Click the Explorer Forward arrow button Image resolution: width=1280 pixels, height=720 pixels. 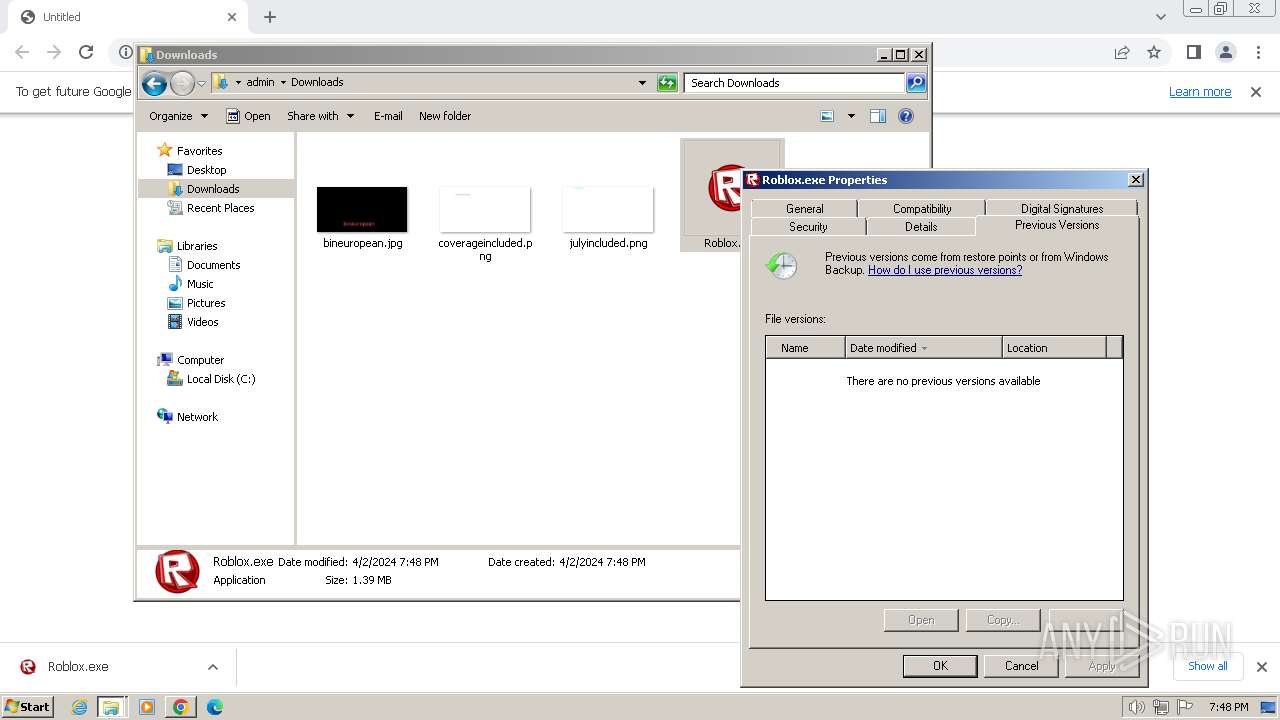click(x=182, y=83)
